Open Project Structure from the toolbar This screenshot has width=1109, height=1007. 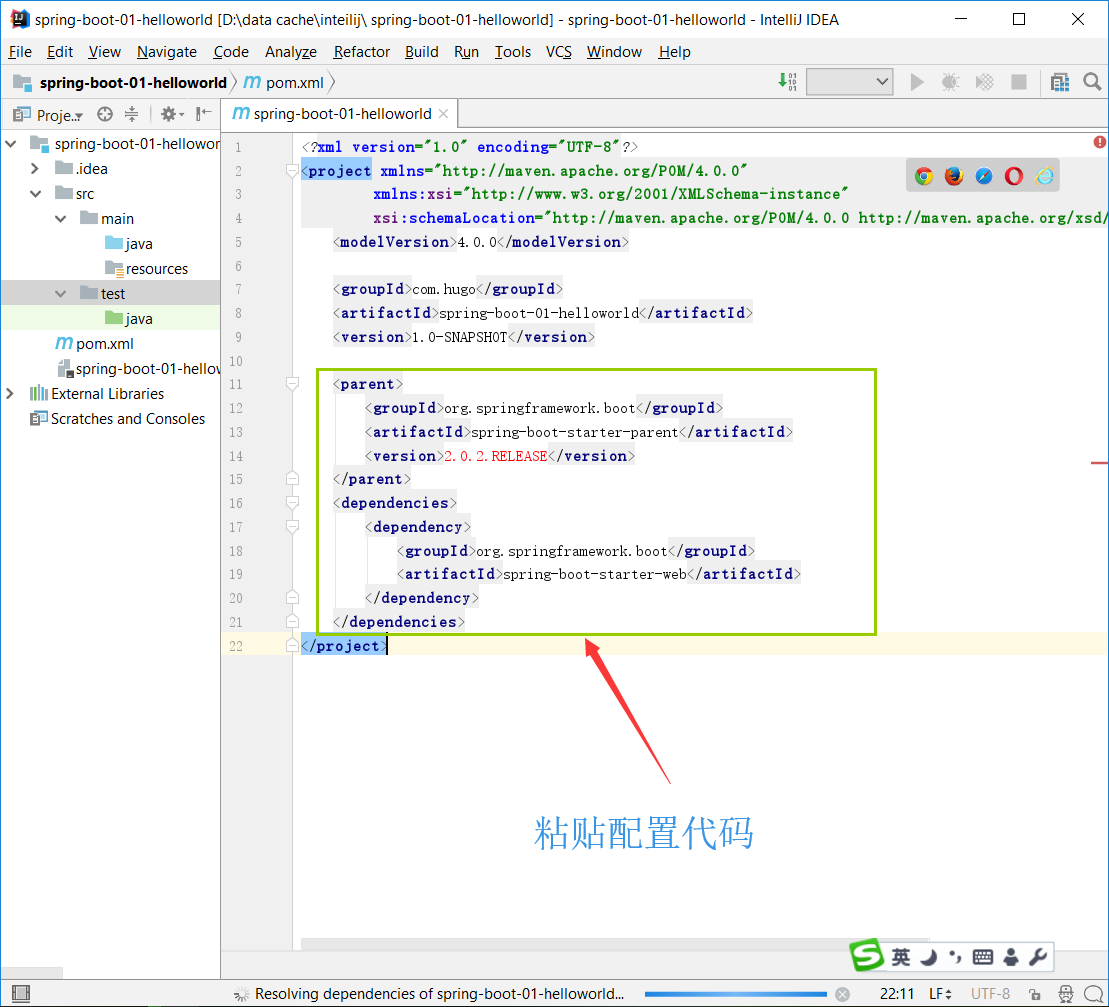pos(1060,82)
